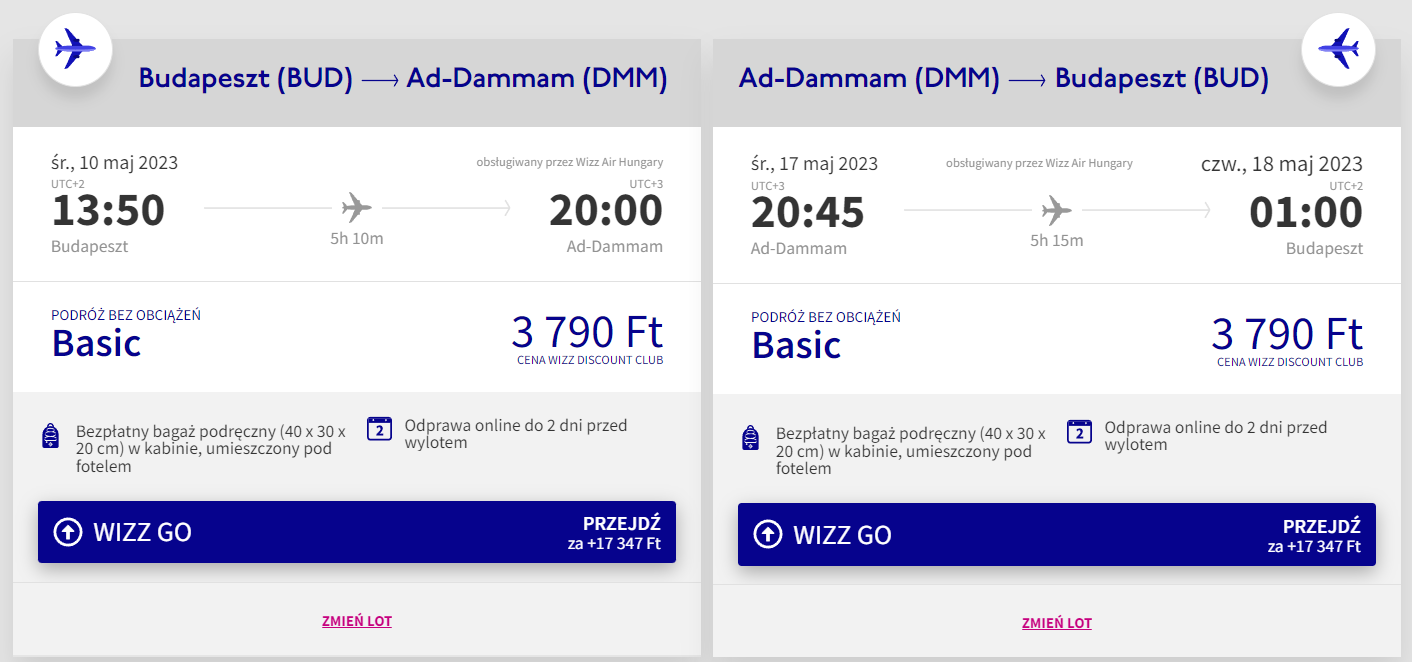Click the calendar check-in icon in outbound card
Image resolution: width=1412 pixels, height=662 pixels.
[379, 430]
